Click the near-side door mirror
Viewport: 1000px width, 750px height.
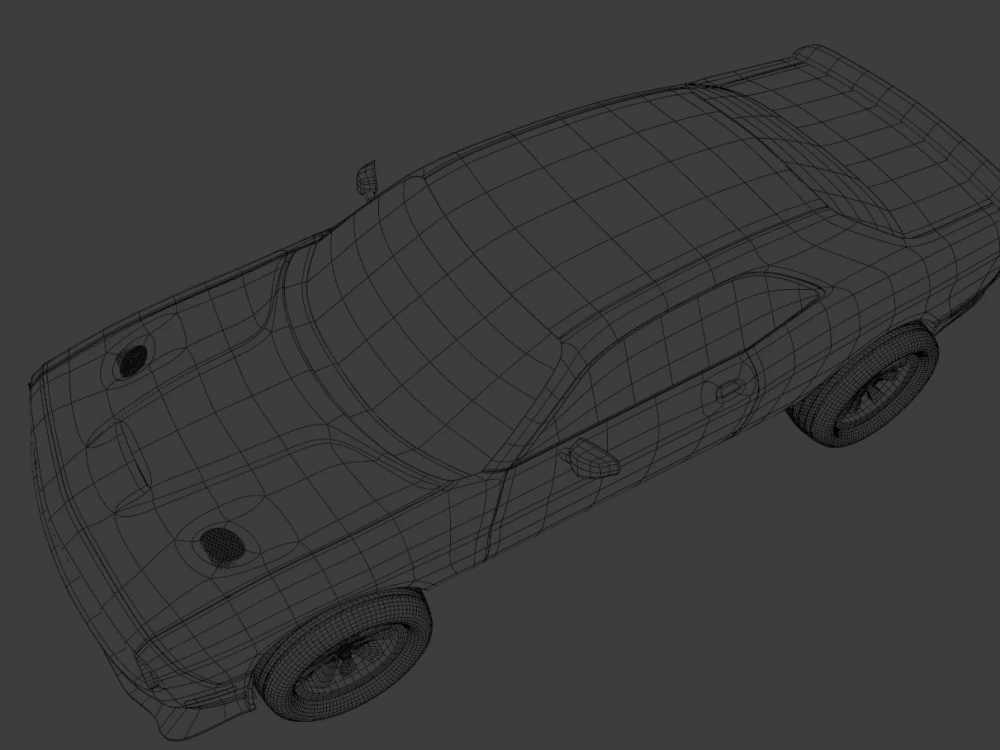592,458
